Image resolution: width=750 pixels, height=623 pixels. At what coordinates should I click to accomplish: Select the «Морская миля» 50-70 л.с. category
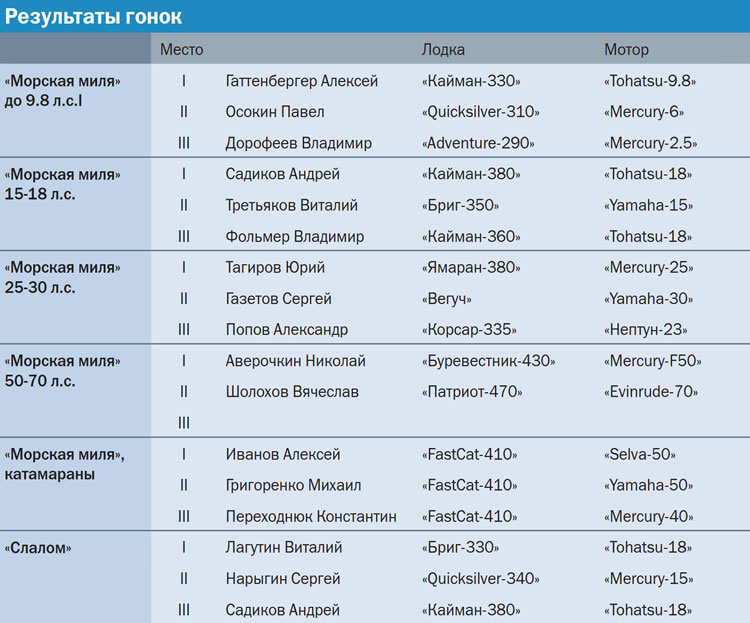[x=62, y=371]
